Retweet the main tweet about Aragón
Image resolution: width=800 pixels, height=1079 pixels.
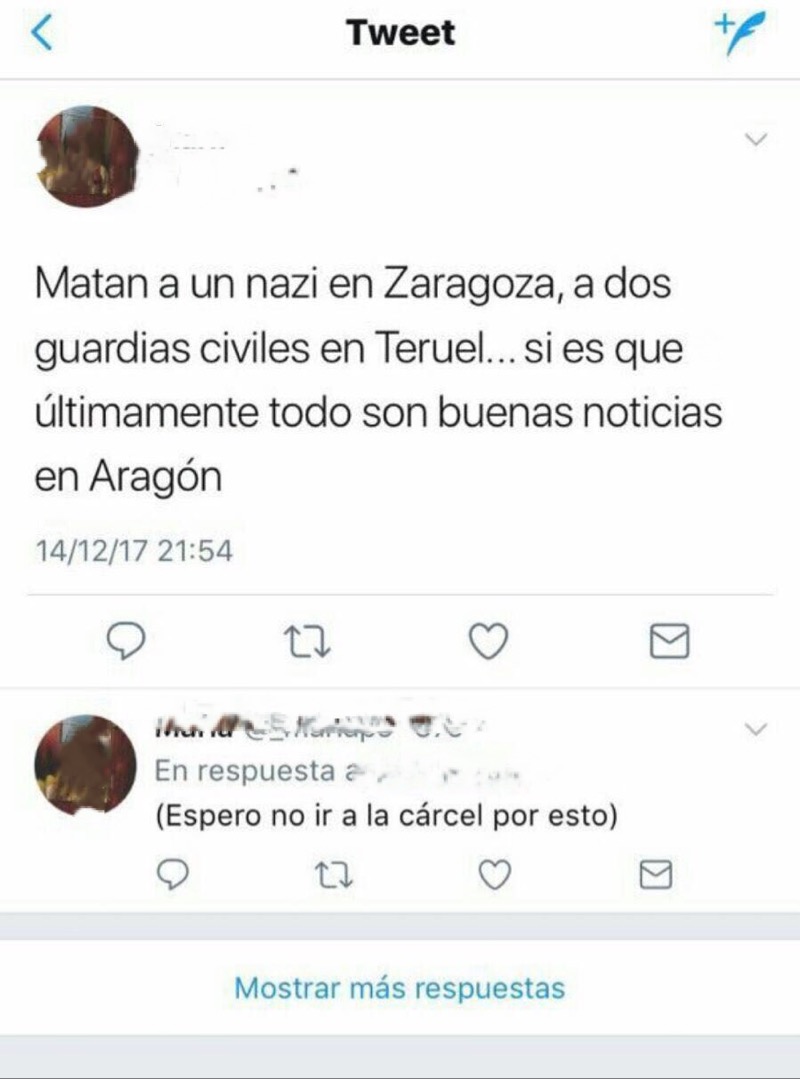tap(307, 641)
